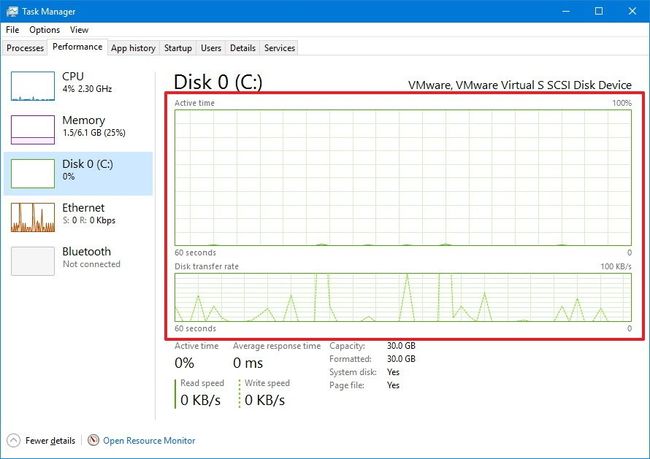This screenshot has height=459, width=650.
Task: Open Resource Monitor link
Action: (x=149, y=440)
